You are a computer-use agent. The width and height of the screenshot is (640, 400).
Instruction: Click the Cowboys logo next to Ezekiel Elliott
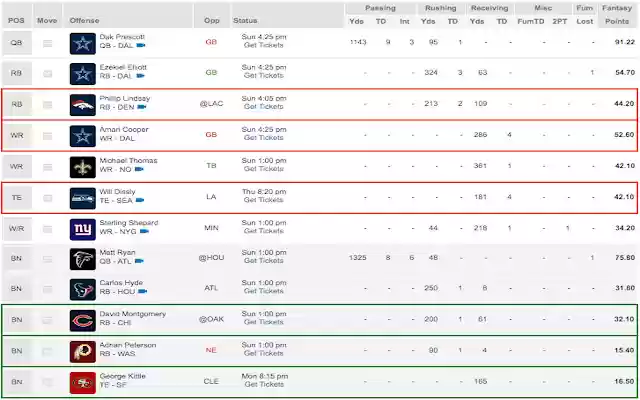click(x=82, y=74)
